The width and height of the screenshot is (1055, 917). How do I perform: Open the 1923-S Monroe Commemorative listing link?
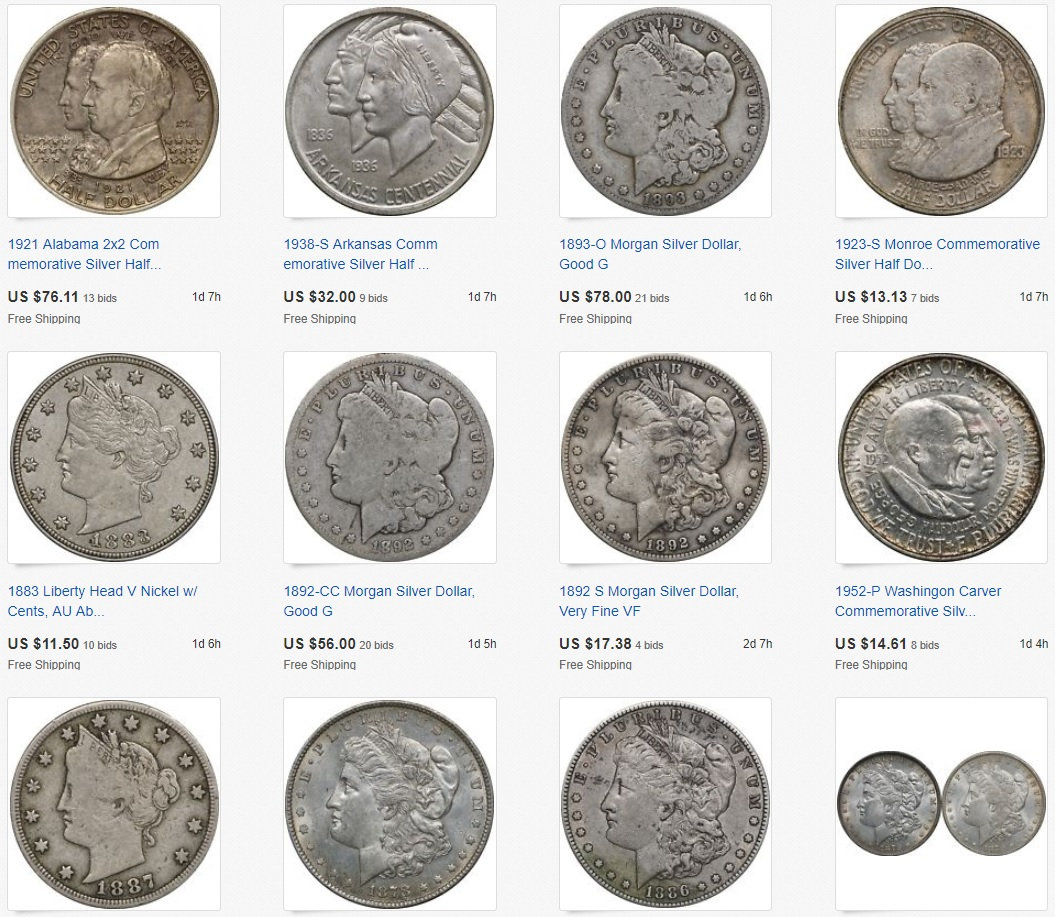(937, 254)
